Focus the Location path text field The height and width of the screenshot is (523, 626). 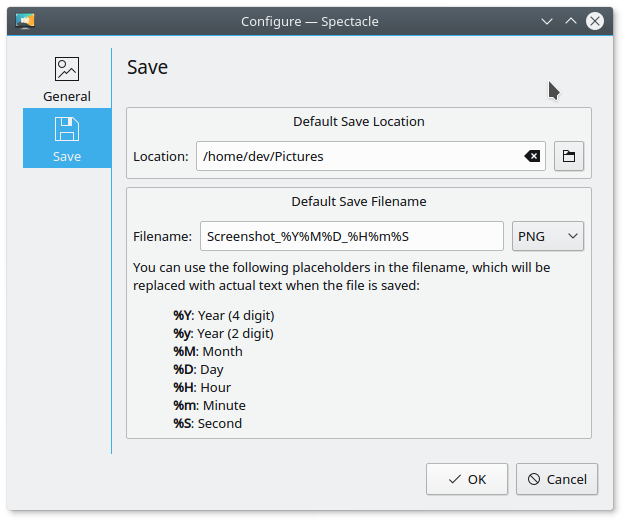360,156
